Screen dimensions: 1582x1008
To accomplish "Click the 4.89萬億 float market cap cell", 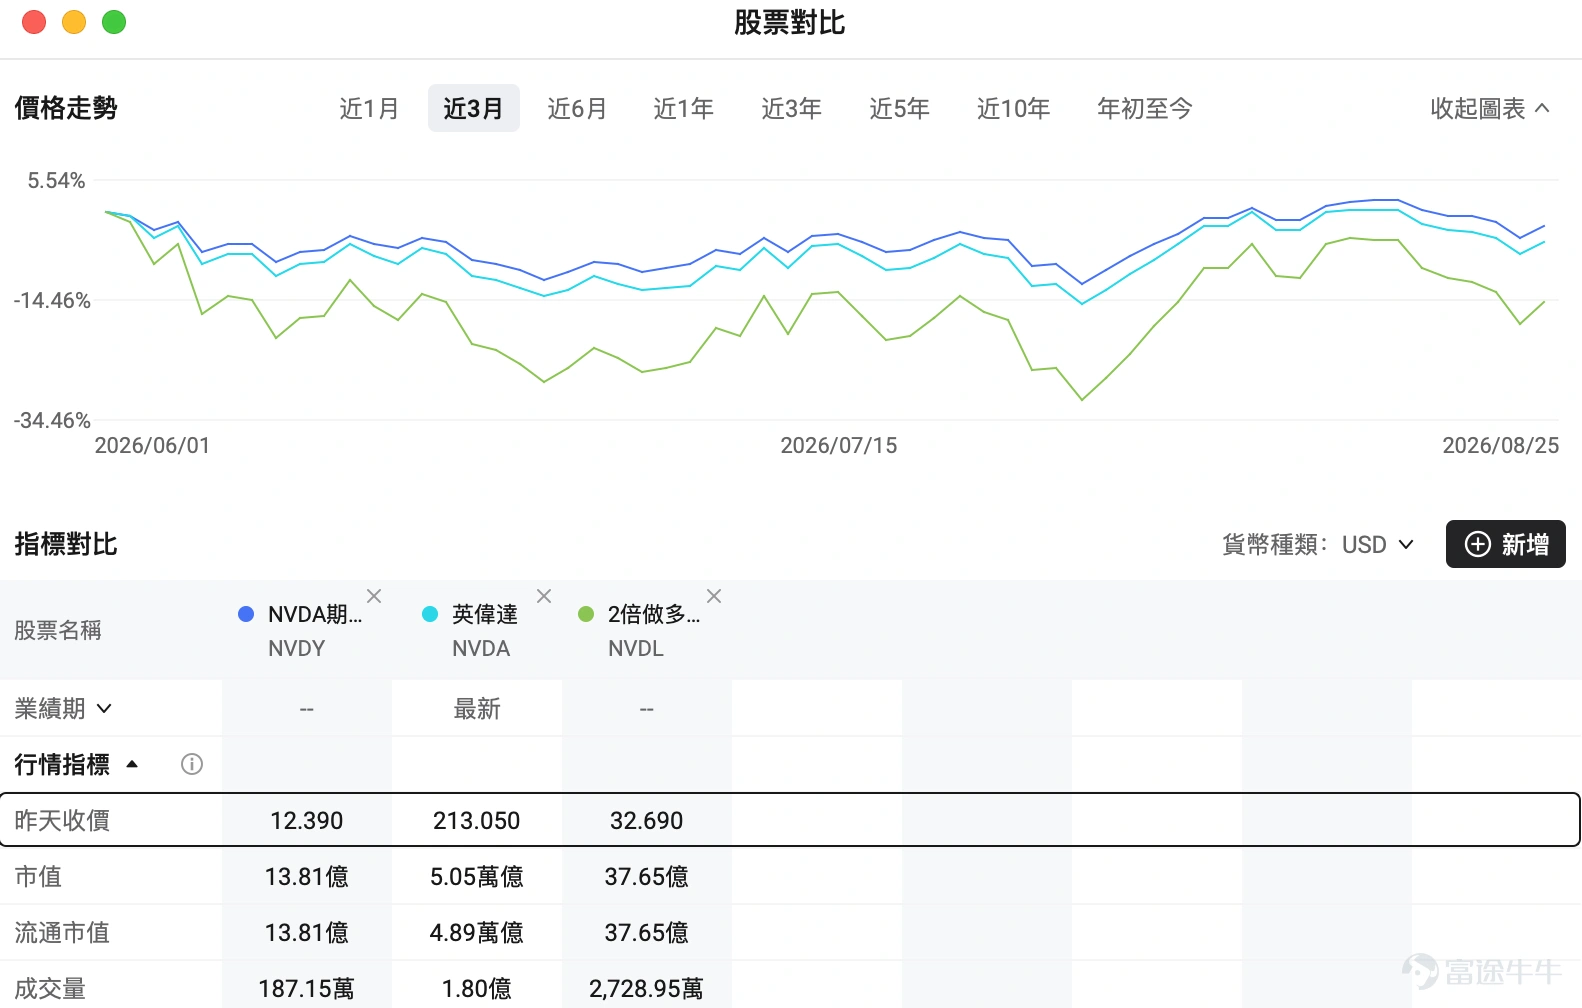I will click(477, 933).
